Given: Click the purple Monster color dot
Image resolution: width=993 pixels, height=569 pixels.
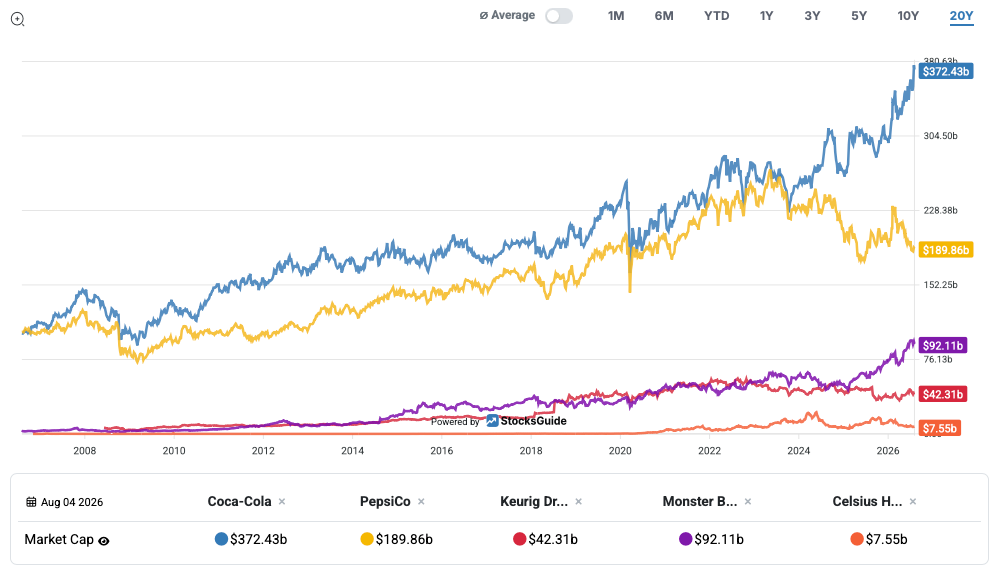Looking at the screenshot, I should pos(685,539).
